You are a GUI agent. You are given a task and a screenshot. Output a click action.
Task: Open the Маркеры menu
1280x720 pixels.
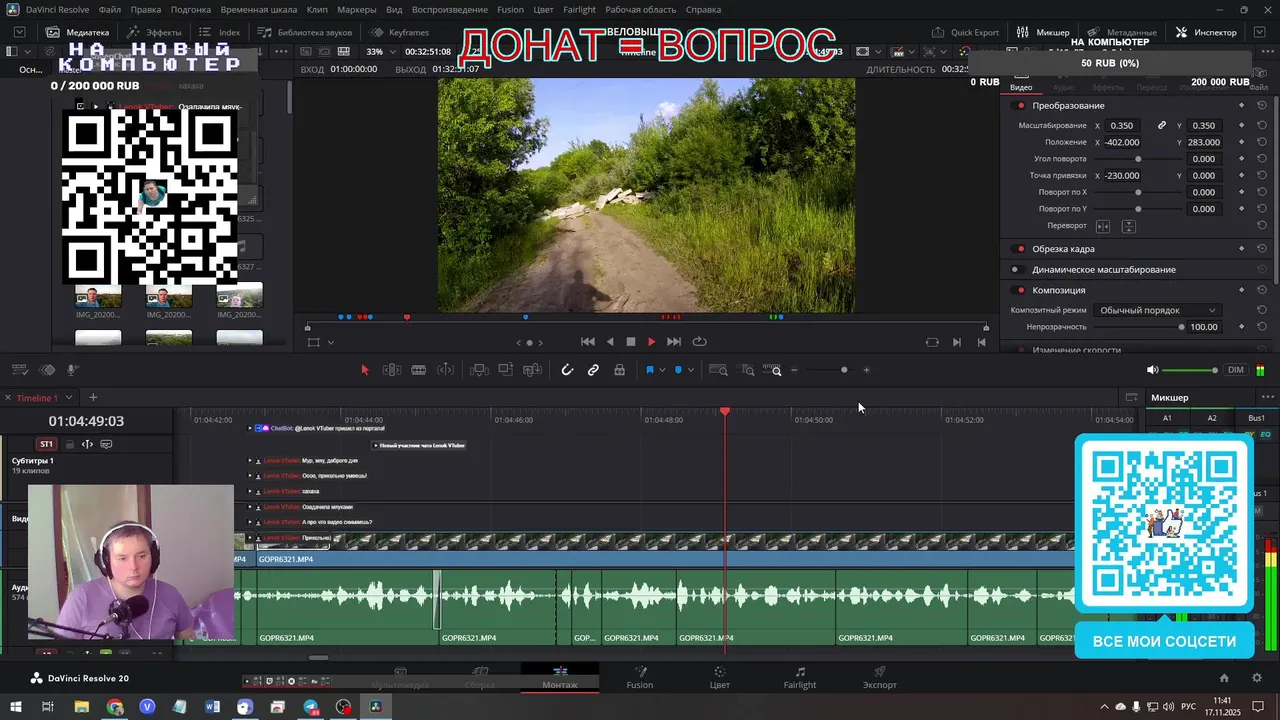[x=357, y=10]
